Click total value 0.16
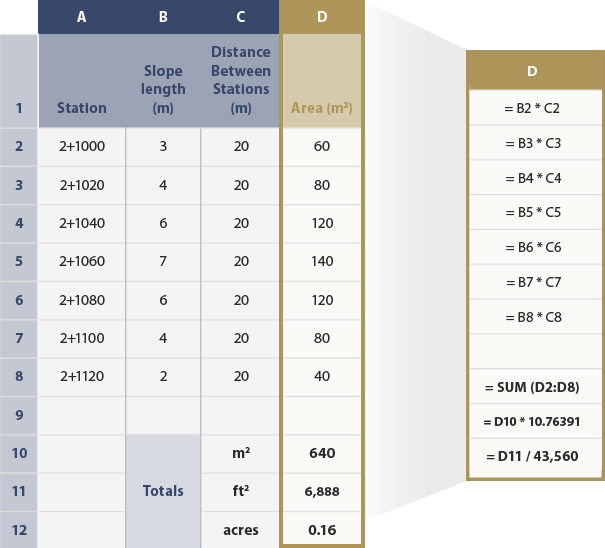Image resolution: width=605 pixels, height=548 pixels. pyautogui.click(x=322, y=530)
